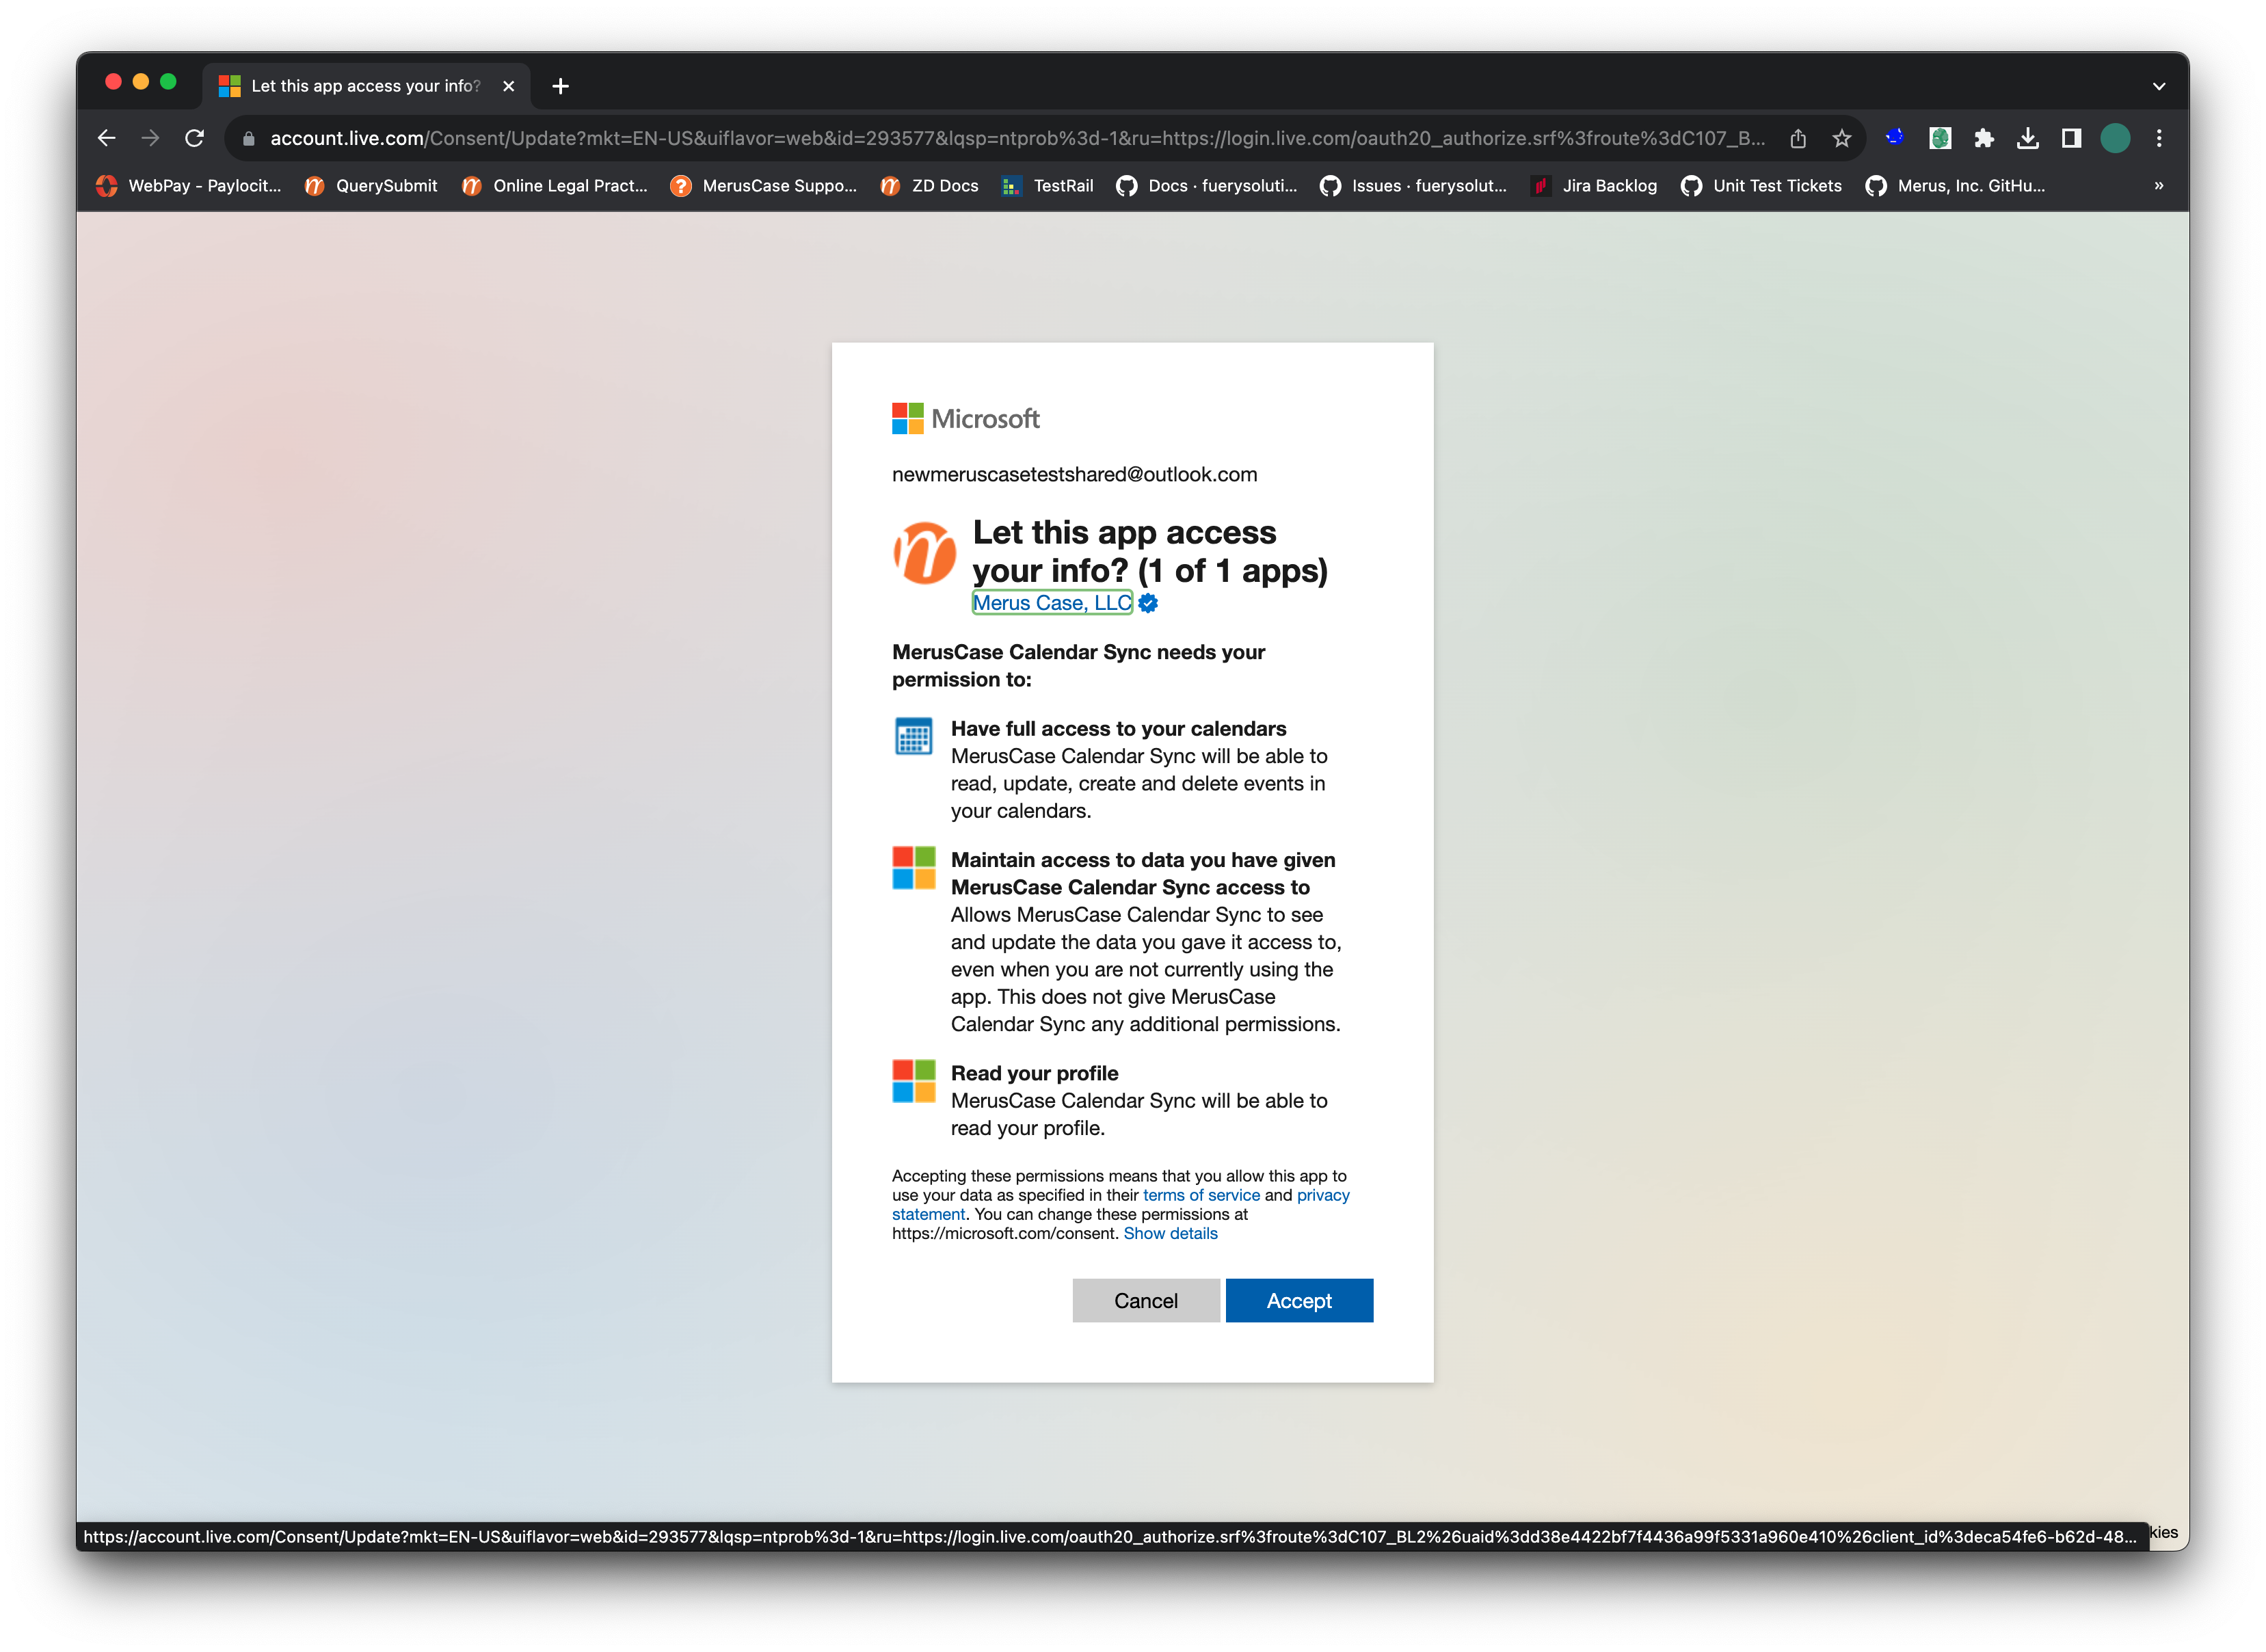This screenshot has width=2266, height=1652.
Task: Expand the tab search chevron
Action: [2159, 86]
